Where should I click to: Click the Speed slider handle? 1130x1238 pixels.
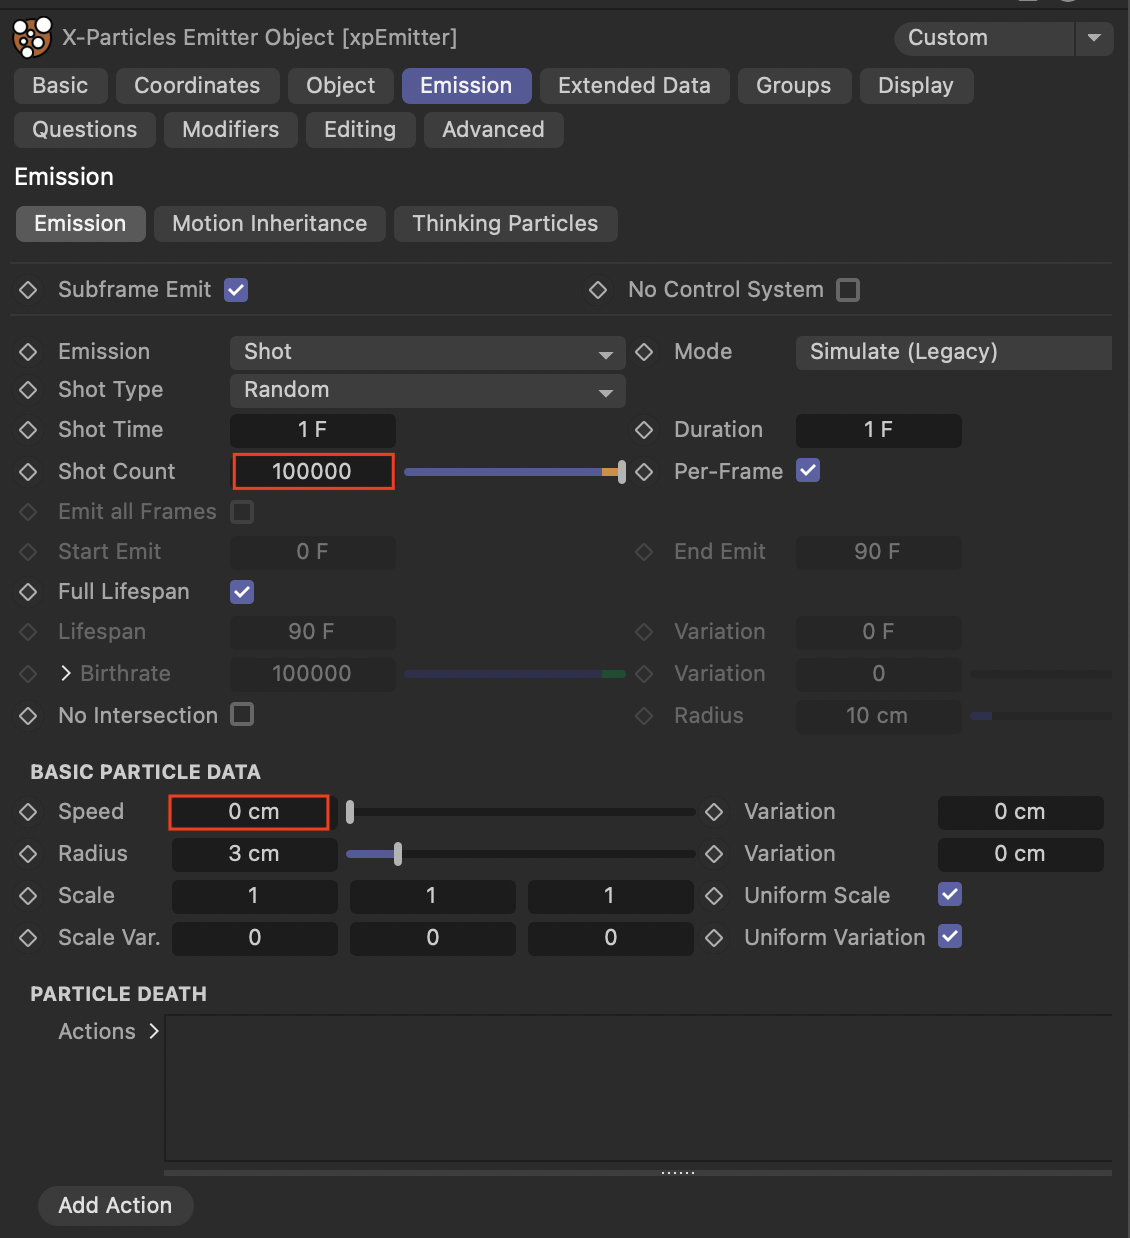click(350, 812)
